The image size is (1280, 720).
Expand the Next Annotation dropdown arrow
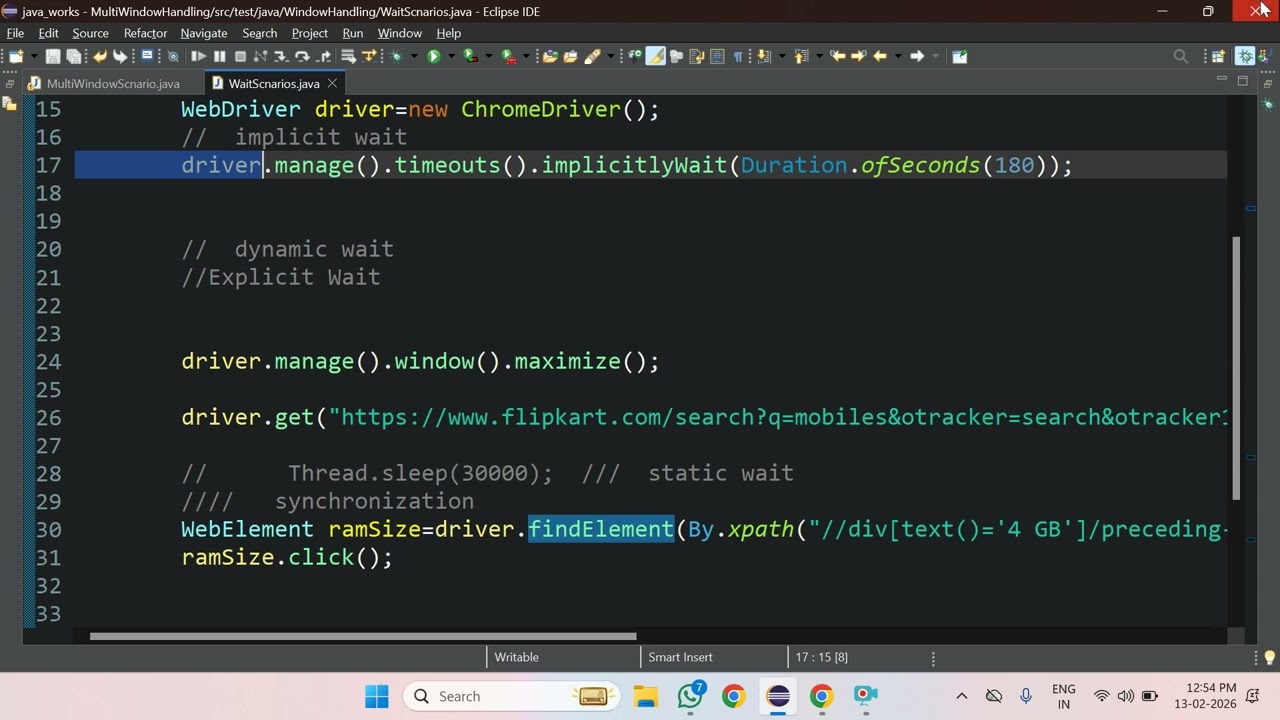pos(782,56)
